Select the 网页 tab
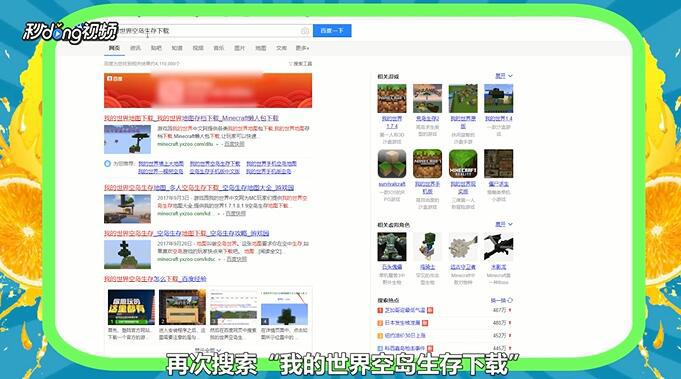 click(x=114, y=48)
